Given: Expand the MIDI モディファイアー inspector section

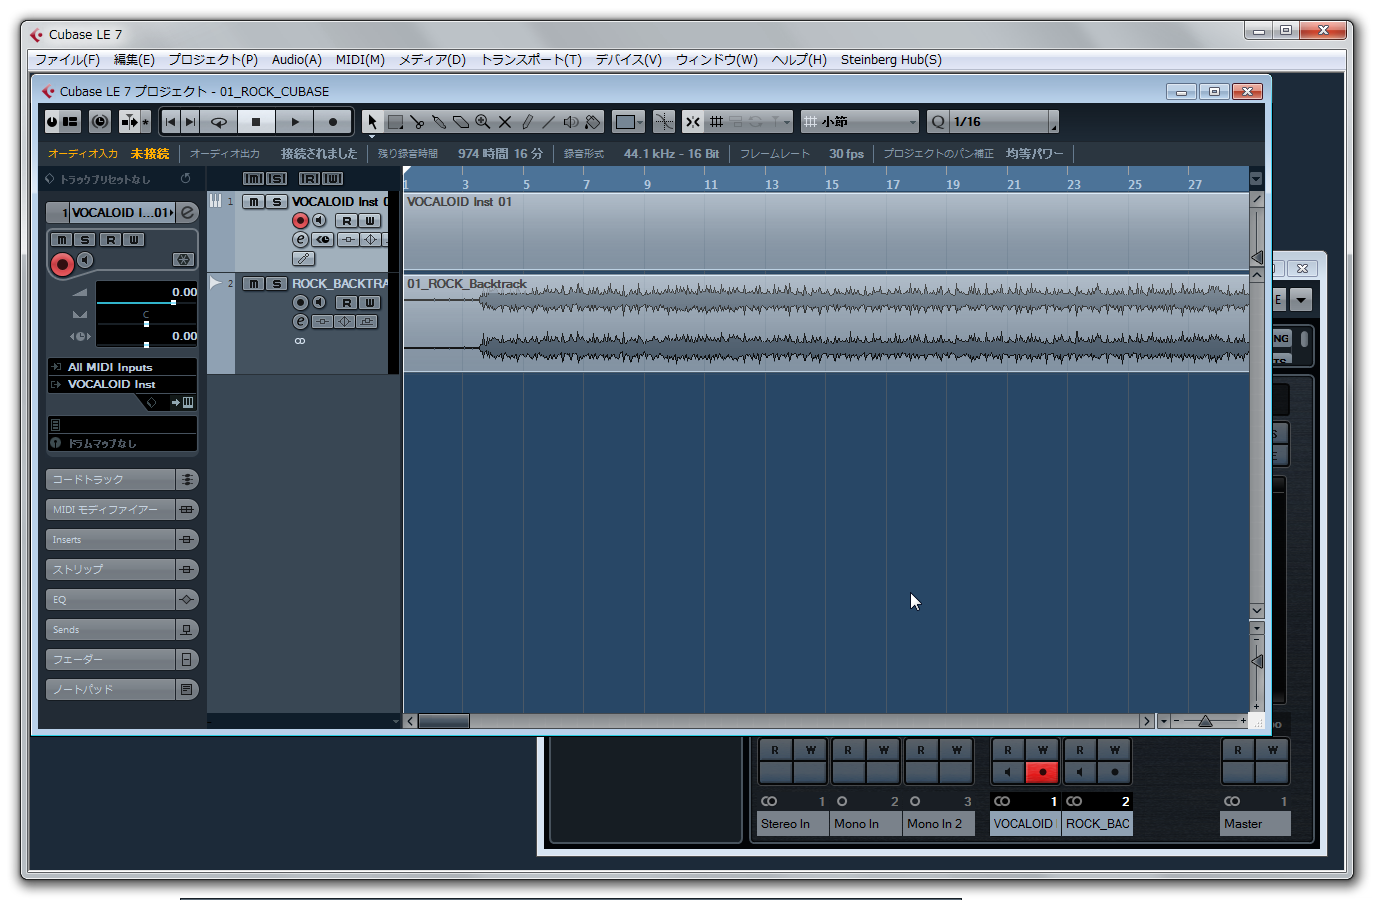Looking at the screenshot, I should pos(122,510).
